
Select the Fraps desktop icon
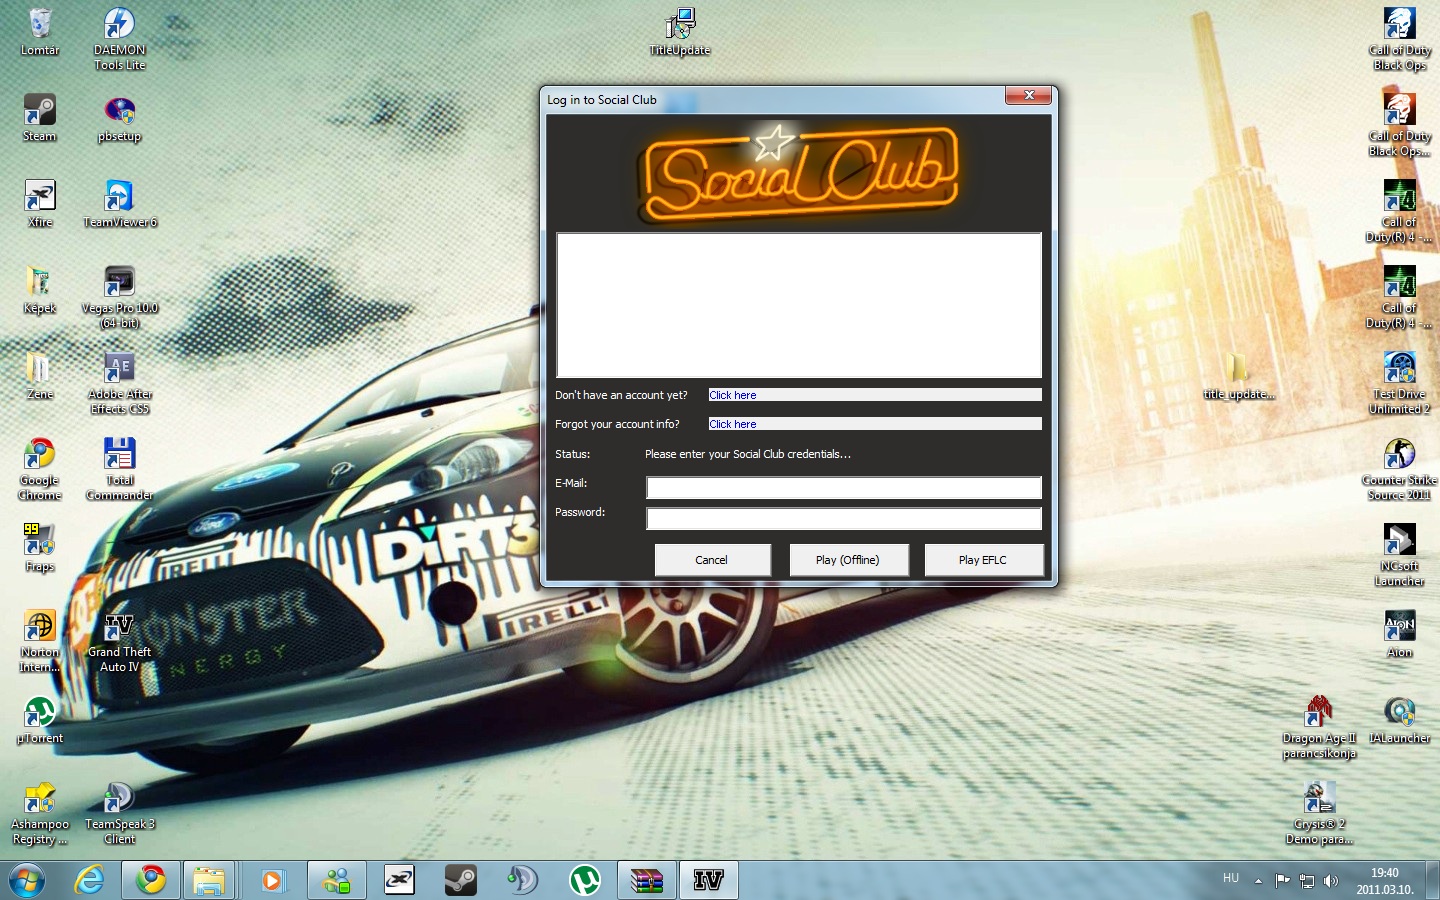pos(40,548)
